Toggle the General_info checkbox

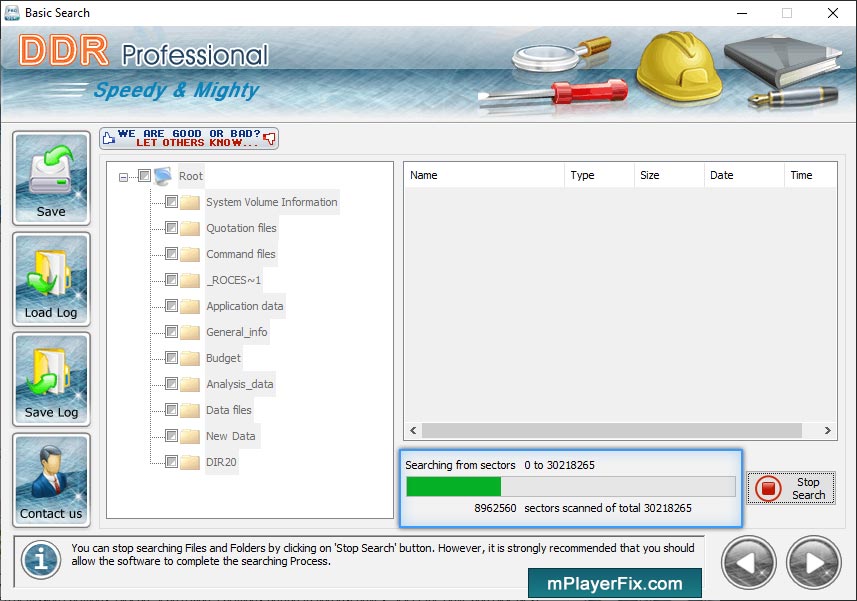point(172,332)
